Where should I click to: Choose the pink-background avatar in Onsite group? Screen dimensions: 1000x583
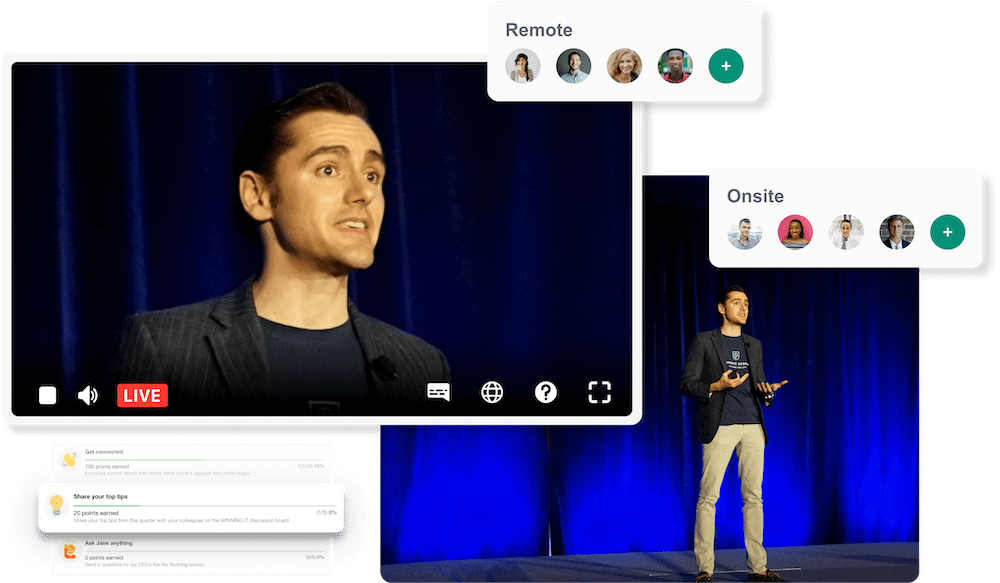point(795,232)
